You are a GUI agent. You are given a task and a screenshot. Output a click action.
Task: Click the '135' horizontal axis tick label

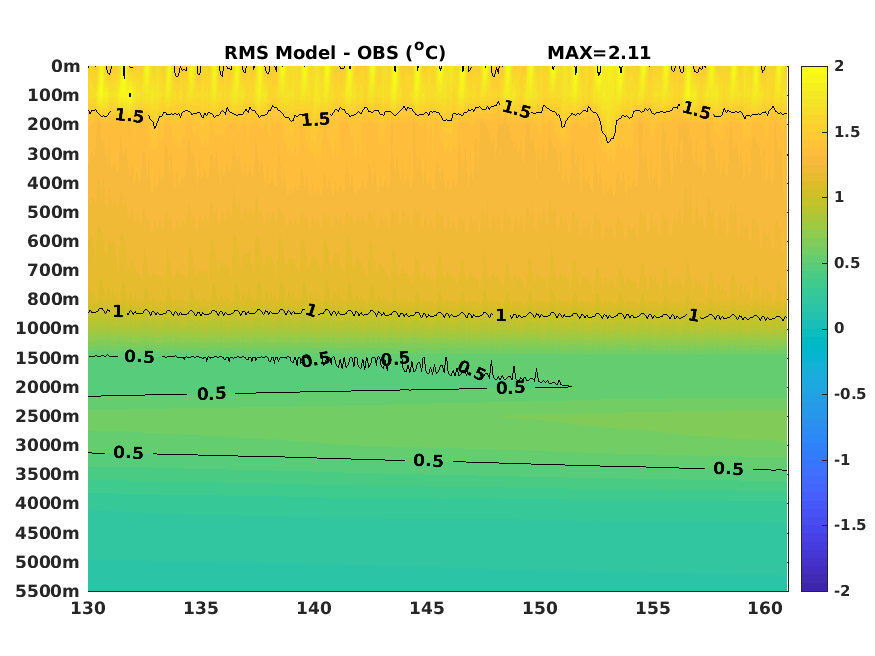coord(201,608)
